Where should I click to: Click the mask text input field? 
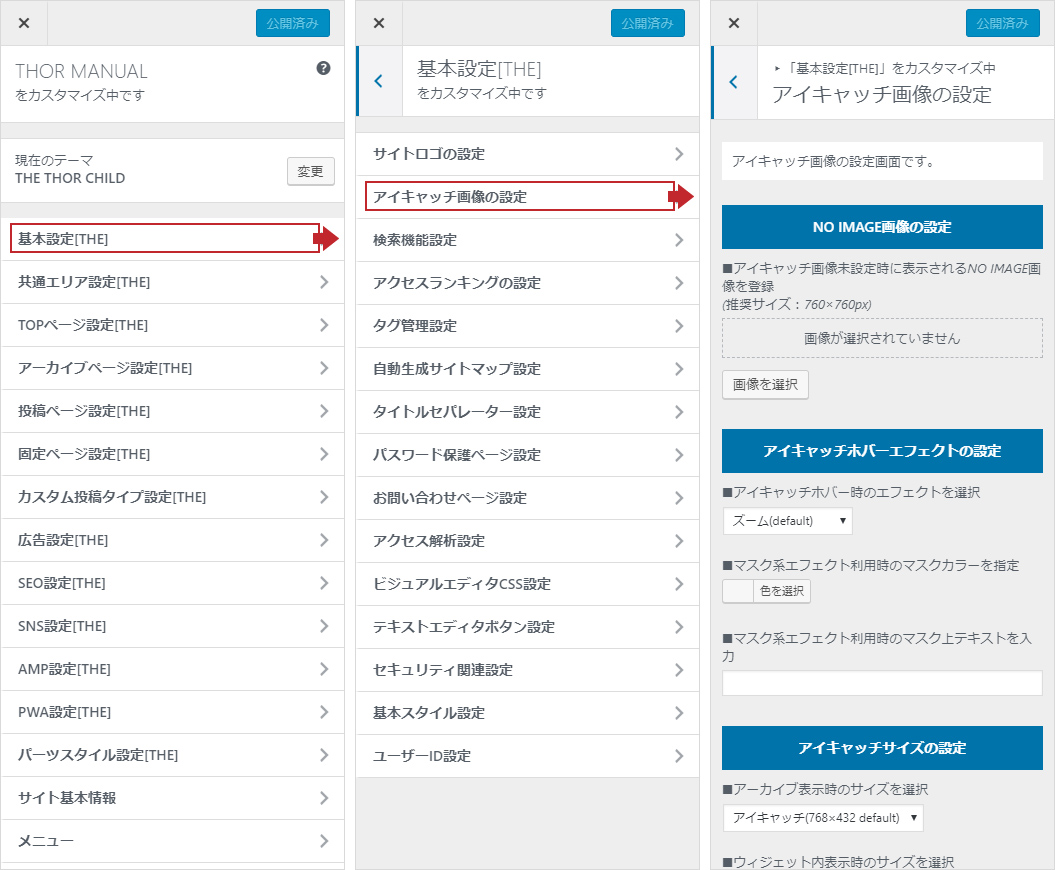pyautogui.click(x=881, y=683)
